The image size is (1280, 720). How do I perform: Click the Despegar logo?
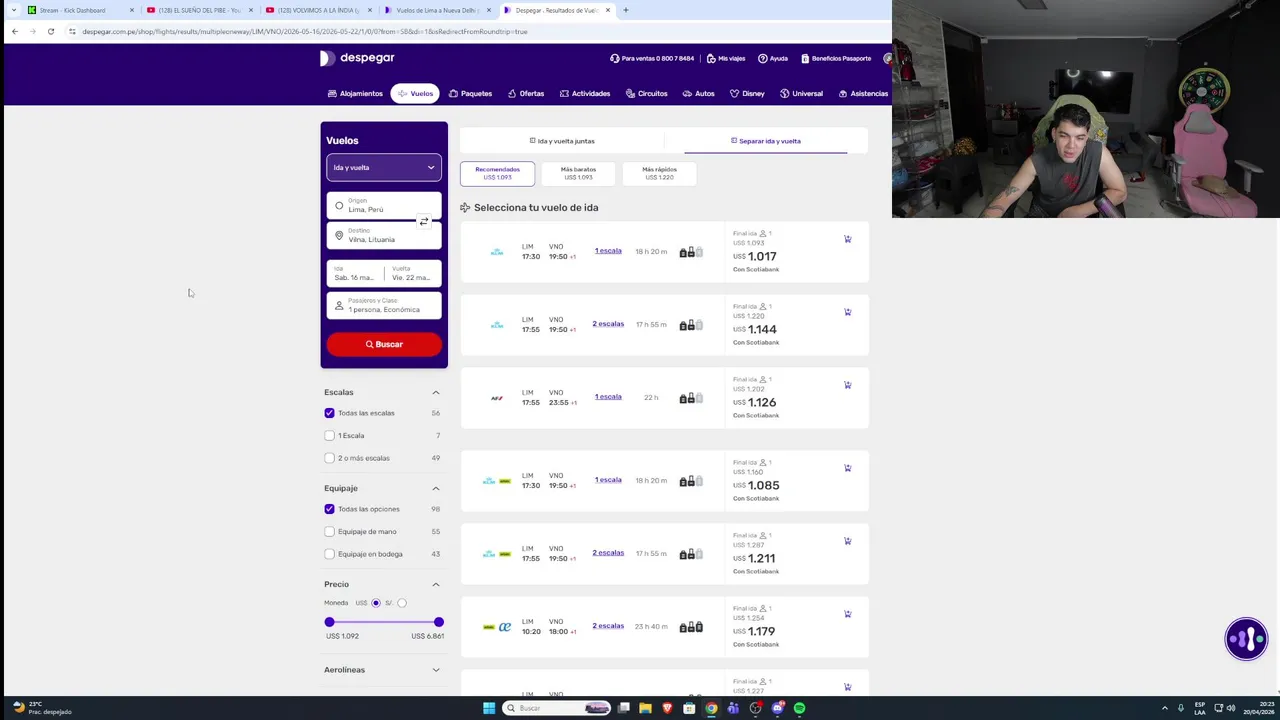point(357,58)
